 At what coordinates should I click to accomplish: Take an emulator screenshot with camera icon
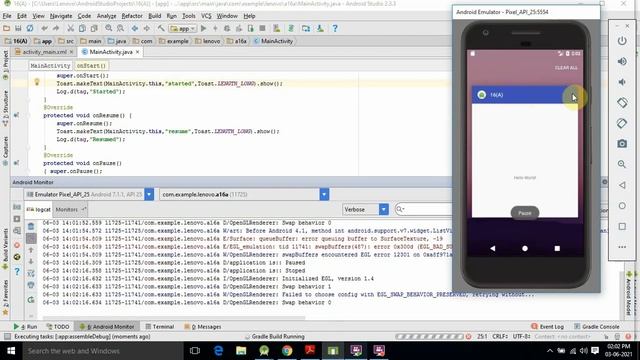pos(622,144)
